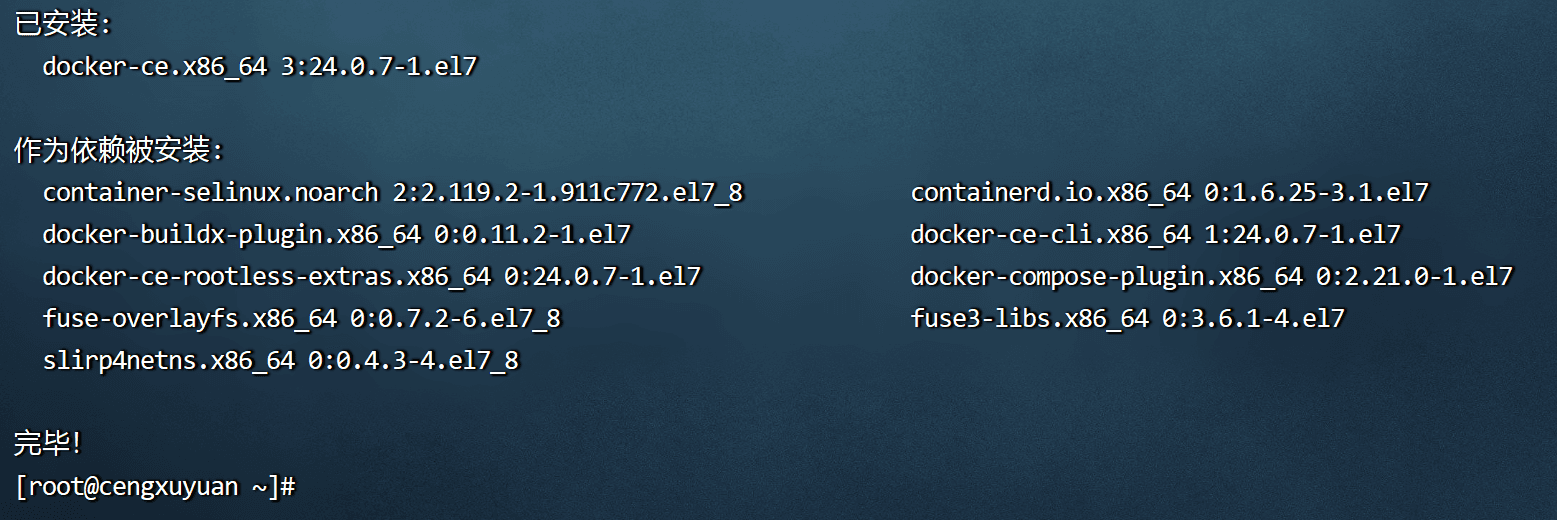Click the docker-buildx-plugin.x86_64 package name
The height and width of the screenshot is (520, 1557).
(231, 234)
